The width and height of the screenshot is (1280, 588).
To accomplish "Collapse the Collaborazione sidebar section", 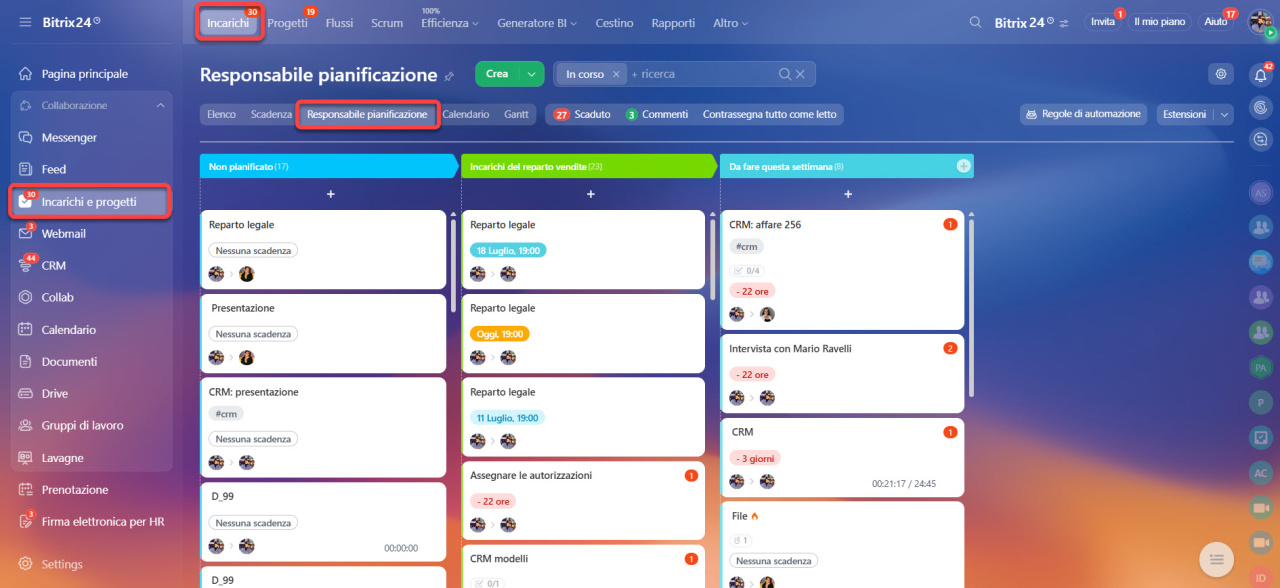I will [x=160, y=106].
